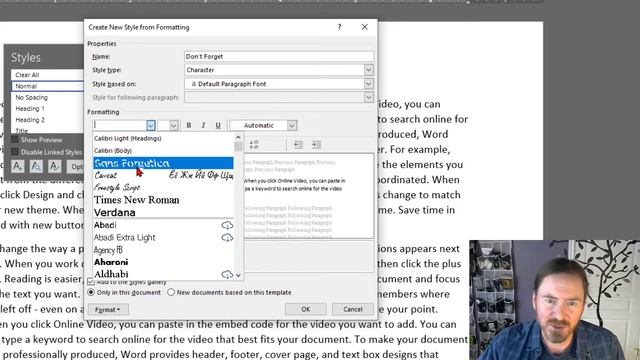Download Abadi Extra Light cloud icon

[227, 237]
